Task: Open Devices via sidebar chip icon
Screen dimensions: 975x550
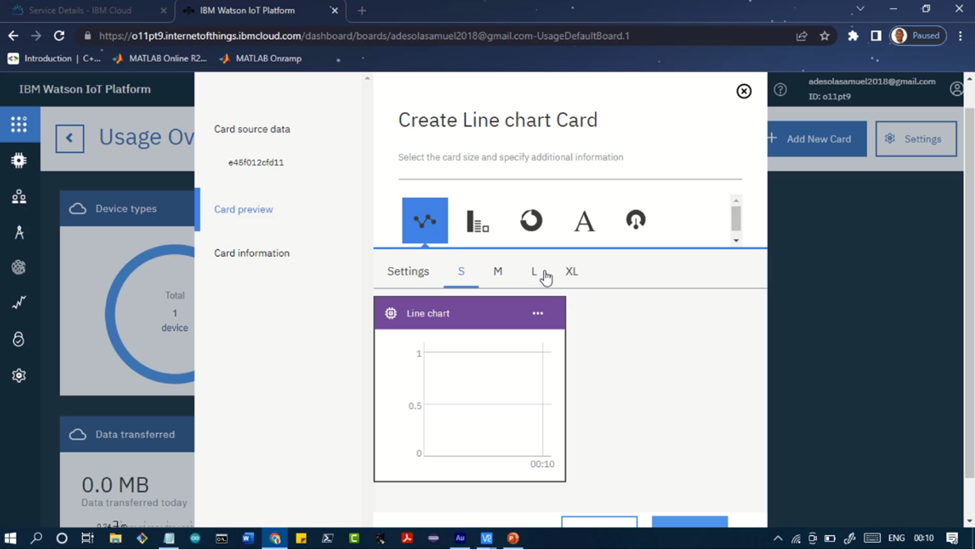Action: point(19,160)
